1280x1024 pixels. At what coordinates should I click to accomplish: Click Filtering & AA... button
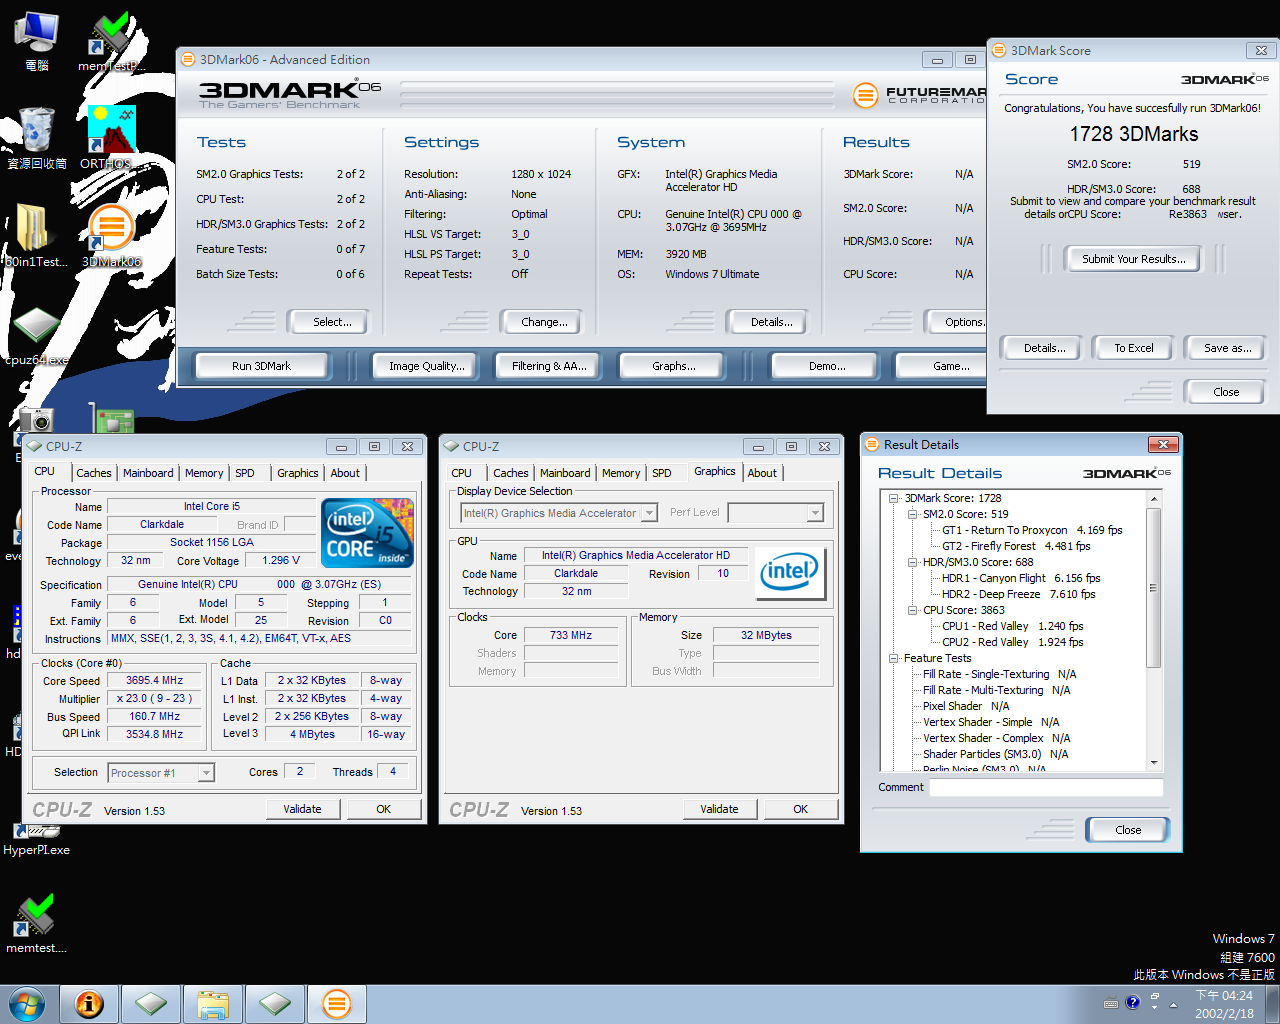[x=550, y=366]
